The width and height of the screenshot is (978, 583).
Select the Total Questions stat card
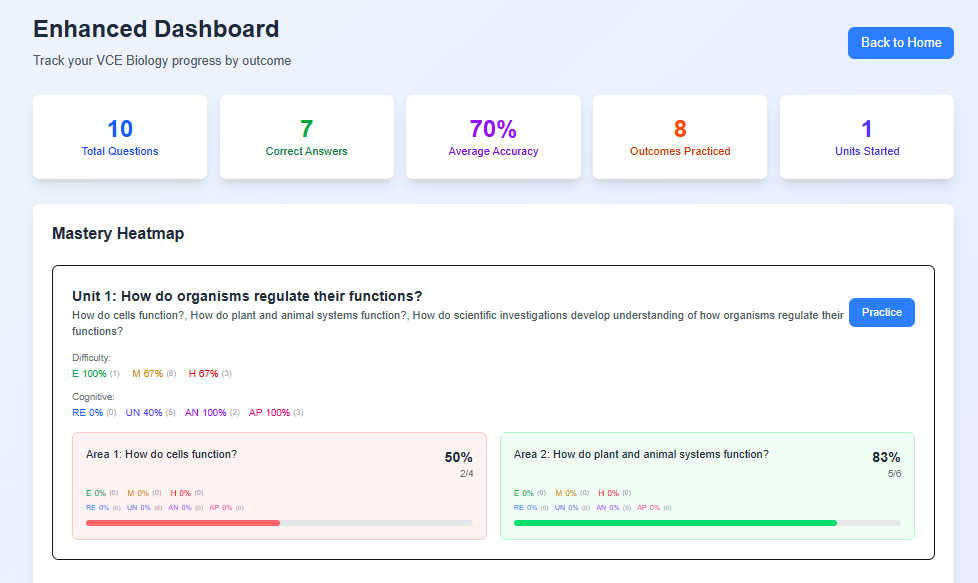point(120,137)
